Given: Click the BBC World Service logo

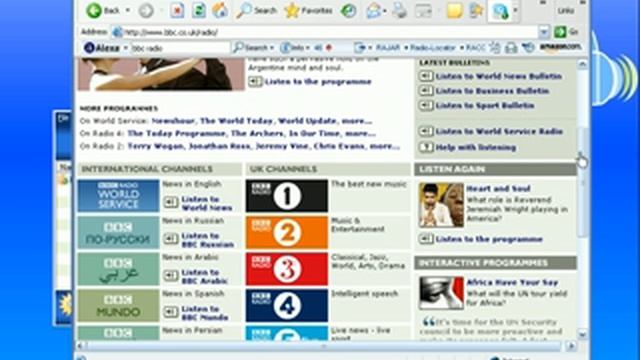Looking at the screenshot, I should pyautogui.click(x=118, y=196).
